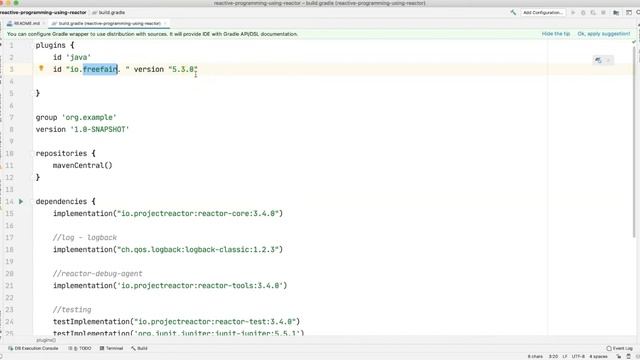The height and width of the screenshot is (360, 640).
Task: Click Ok, apply suggestion! link
Action: [604, 34]
